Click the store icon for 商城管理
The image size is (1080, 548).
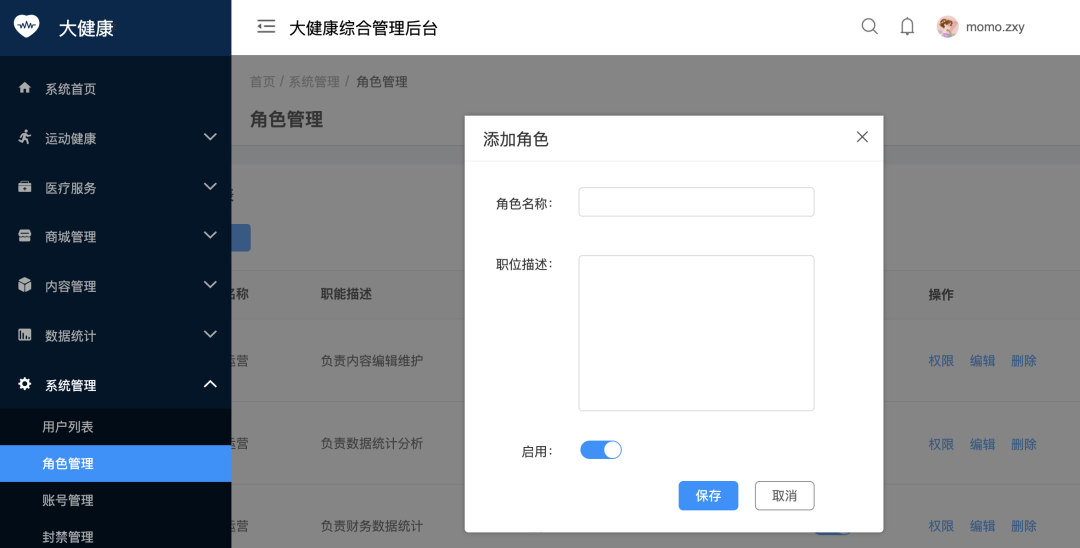[x=25, y=236]
